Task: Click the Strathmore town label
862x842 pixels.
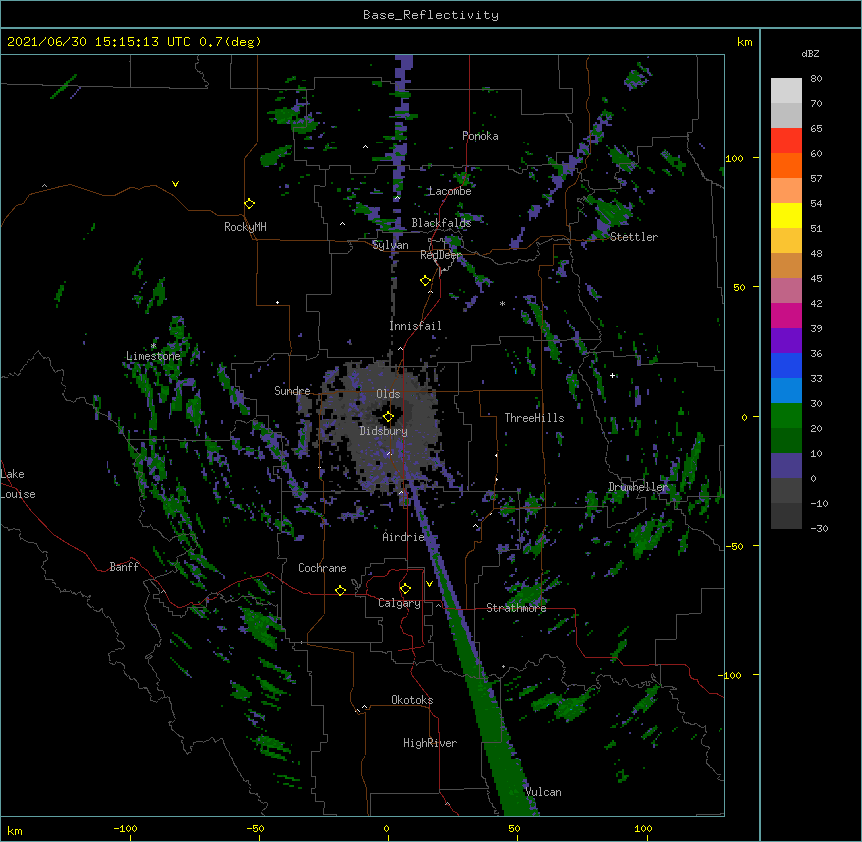Action: pyautogui.click(x=516, y=608)
